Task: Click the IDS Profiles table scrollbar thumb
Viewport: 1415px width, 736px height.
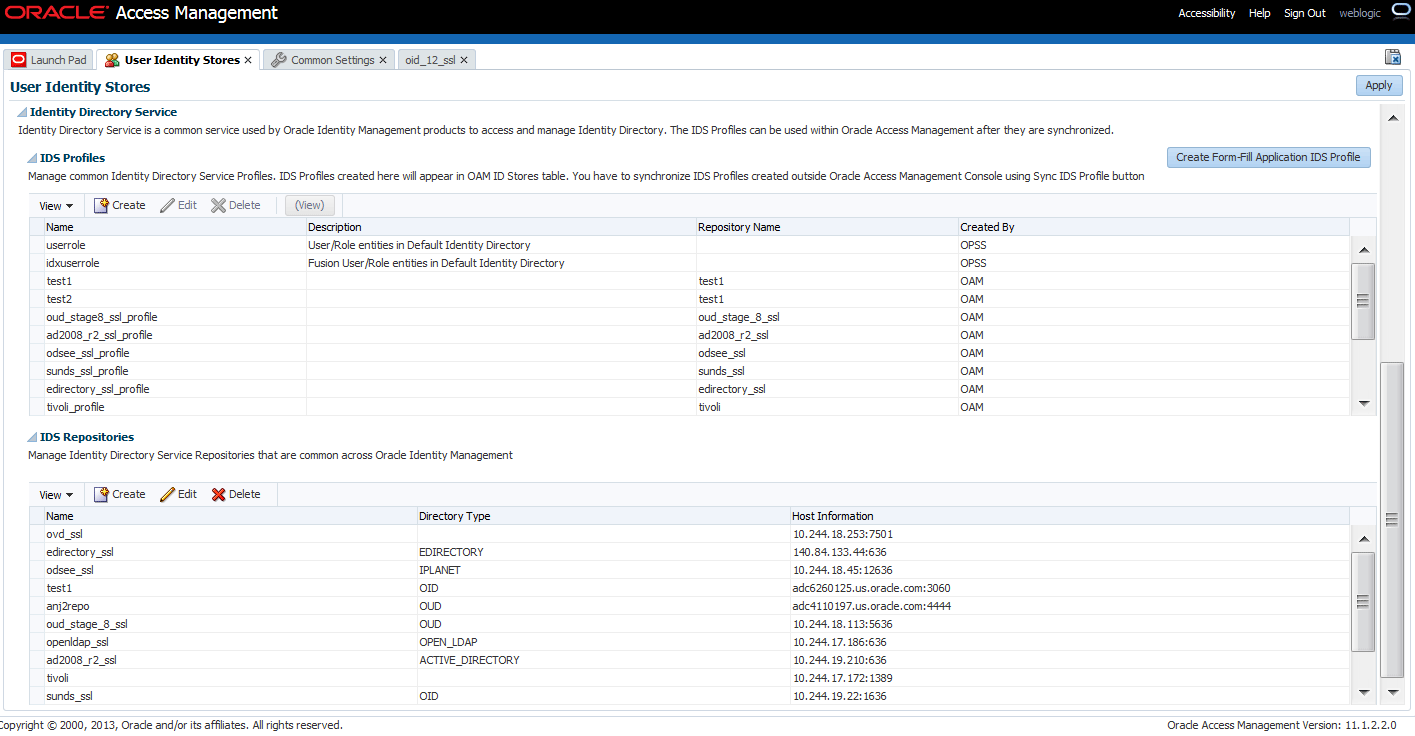Action: coord(1363,301)
